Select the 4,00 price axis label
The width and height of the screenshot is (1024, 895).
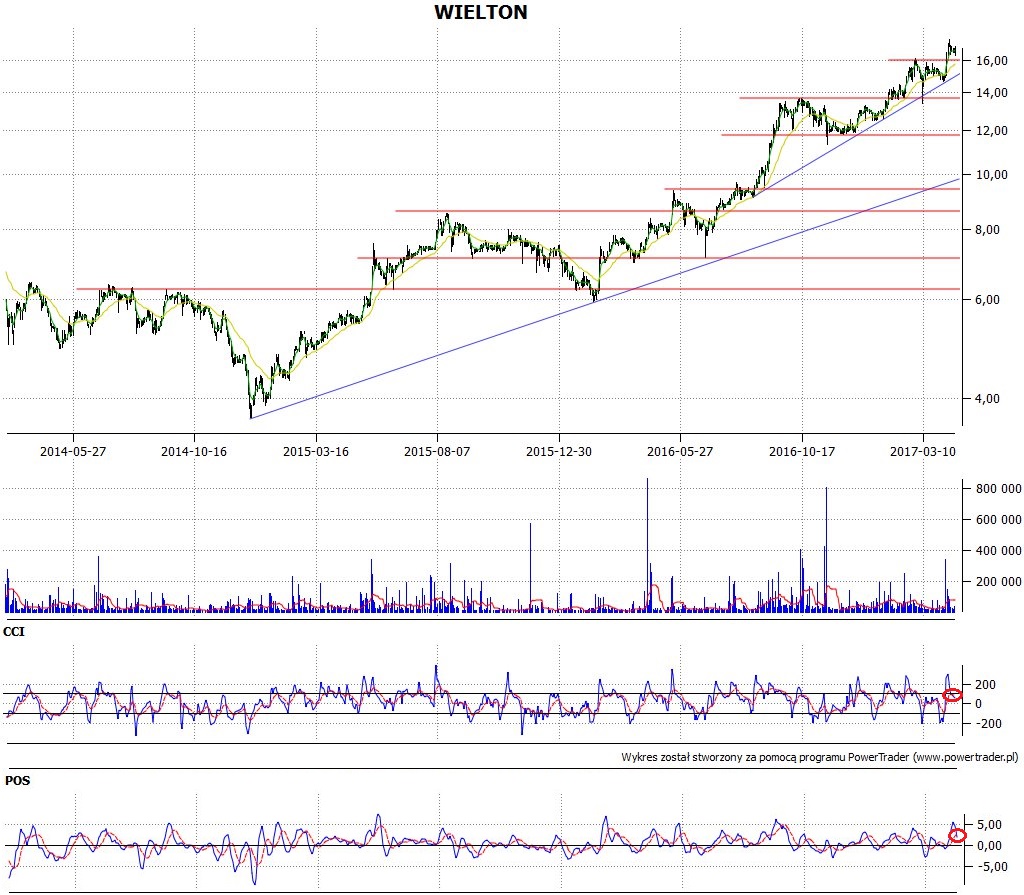pyautogui.click(x=987, y=399)
